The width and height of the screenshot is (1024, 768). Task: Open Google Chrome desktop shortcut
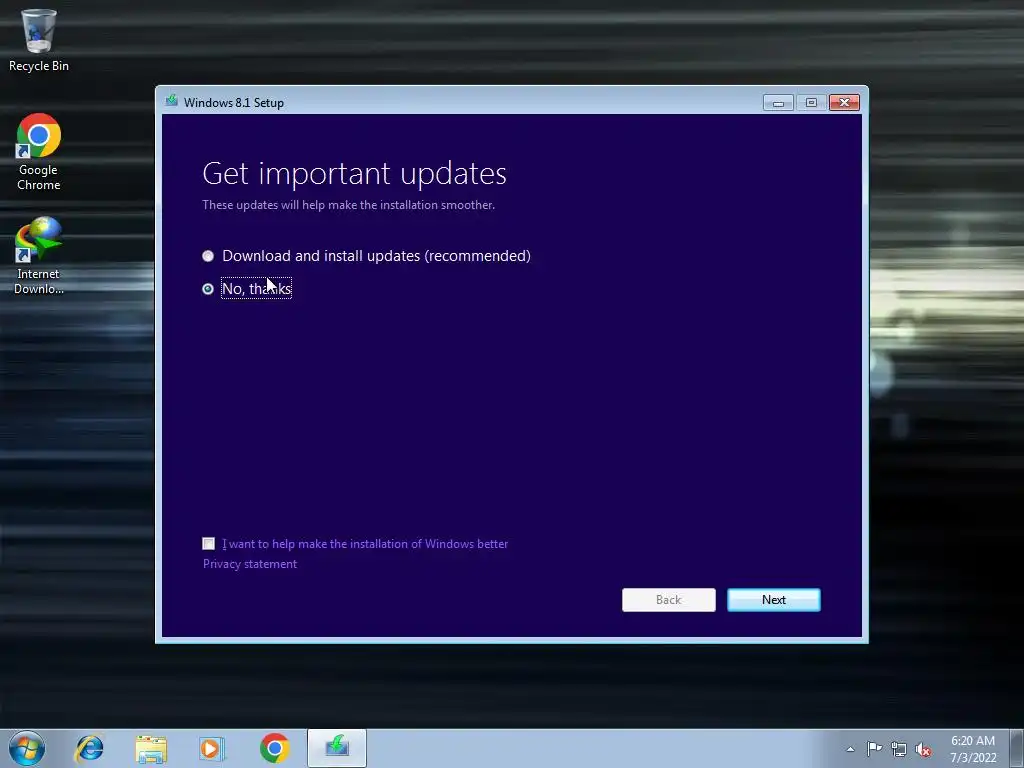click(39, 152)
